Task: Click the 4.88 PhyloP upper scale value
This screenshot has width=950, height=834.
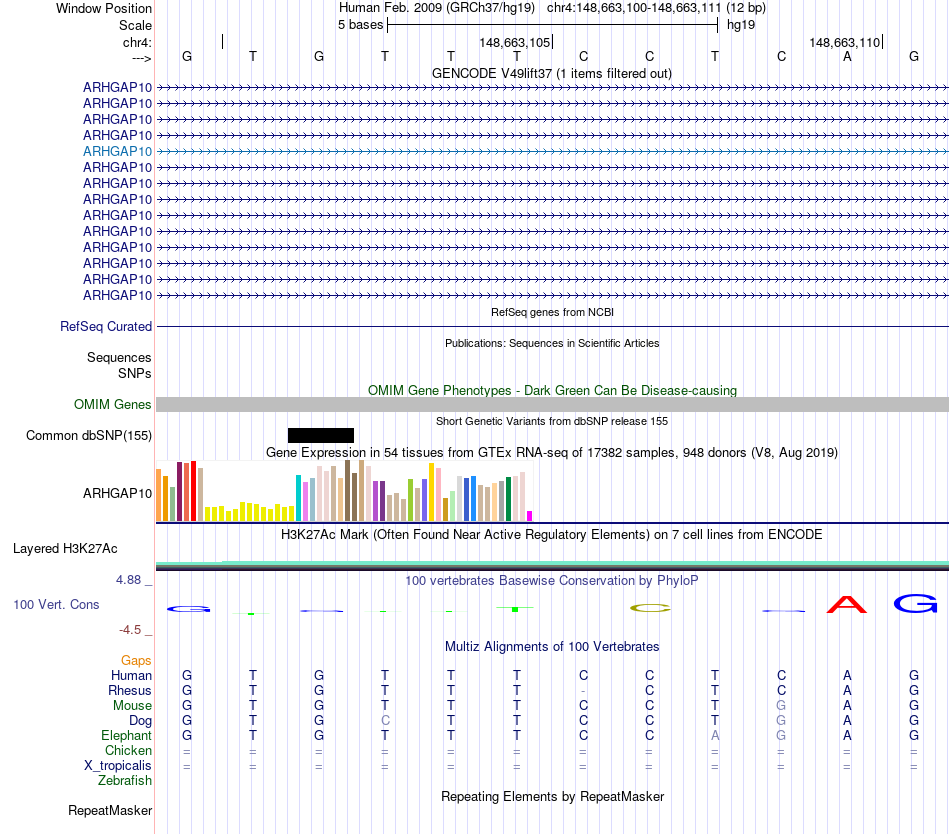Action: [128, 580]
